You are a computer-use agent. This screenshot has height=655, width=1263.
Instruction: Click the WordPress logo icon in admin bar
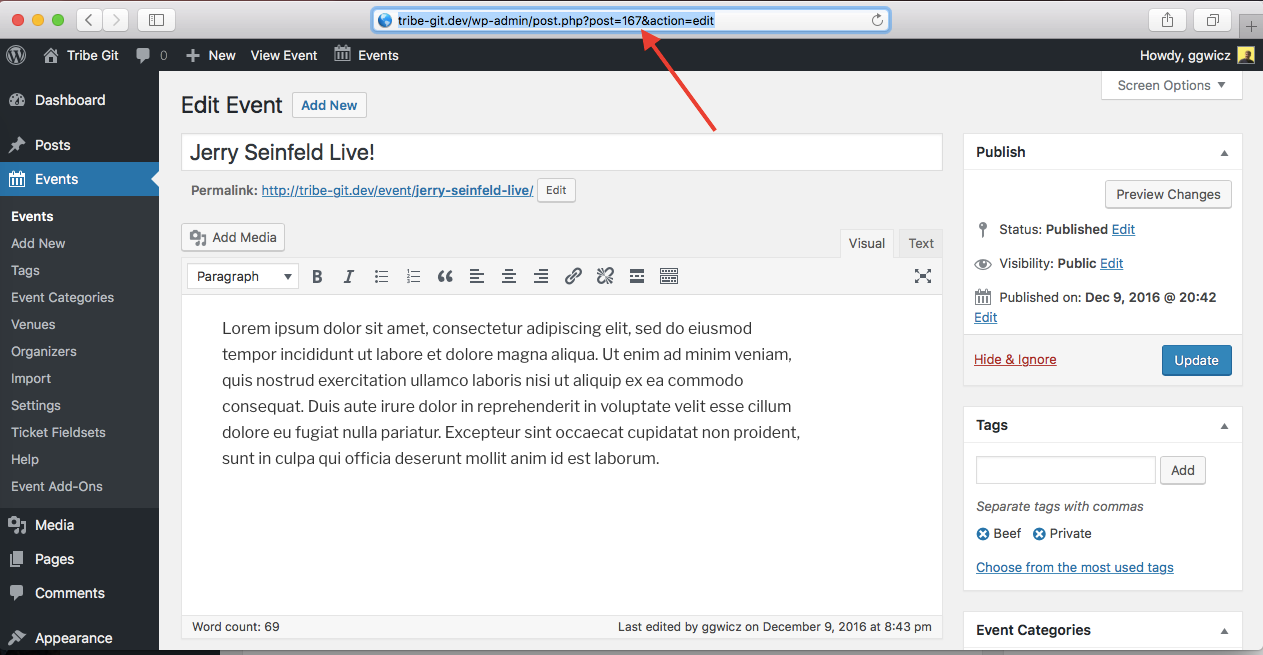coord(16,55)
